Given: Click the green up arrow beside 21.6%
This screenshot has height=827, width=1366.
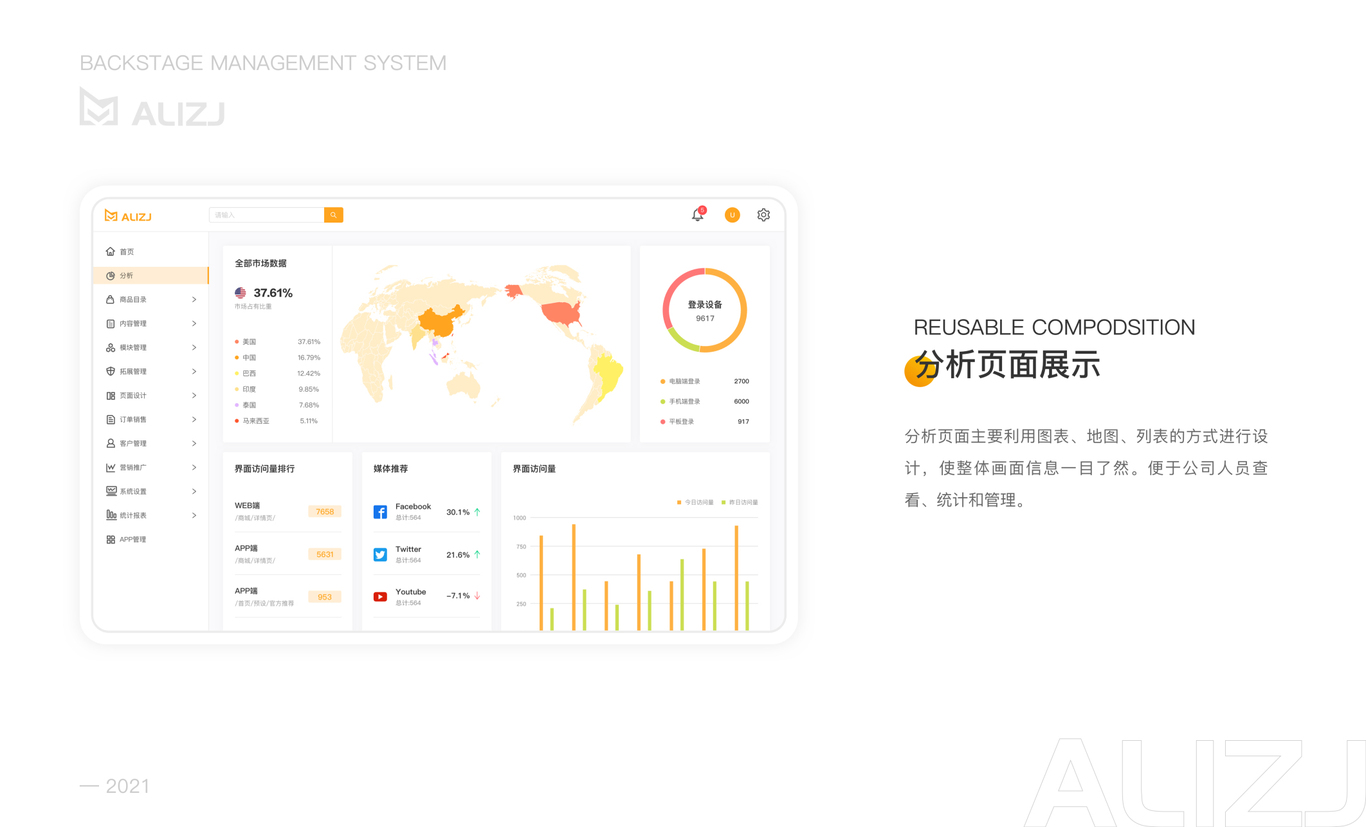Looking at the screenshot, I should tap(477, 554).
